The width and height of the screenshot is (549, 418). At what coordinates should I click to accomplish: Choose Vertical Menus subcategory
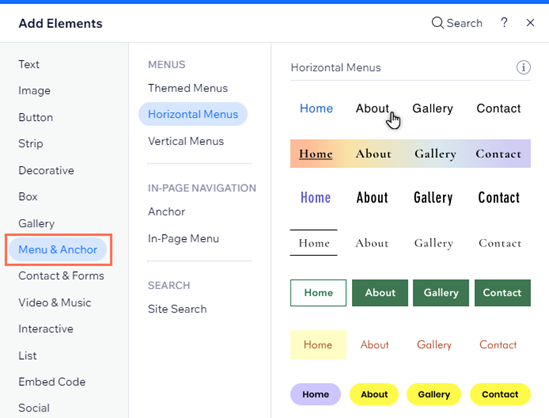click(186, 141)
